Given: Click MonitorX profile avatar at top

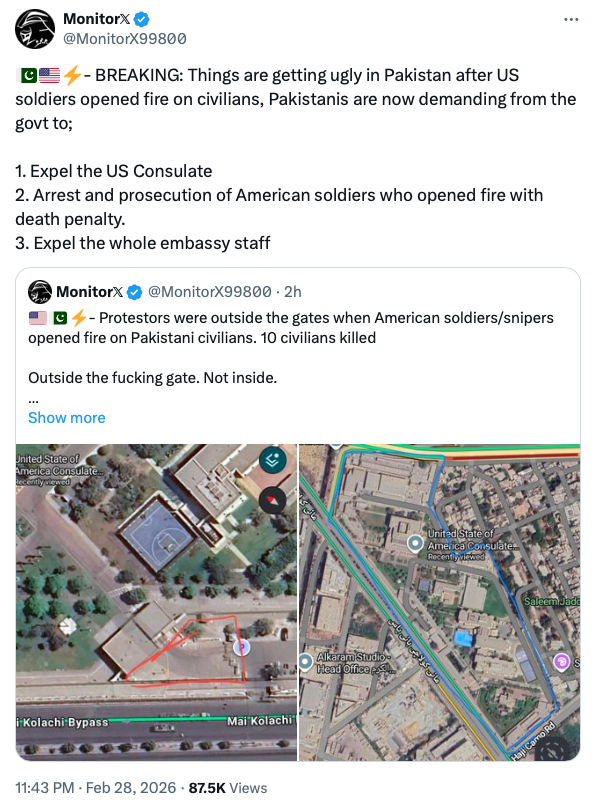Looking at the screenshot, I should coord(35,29).
